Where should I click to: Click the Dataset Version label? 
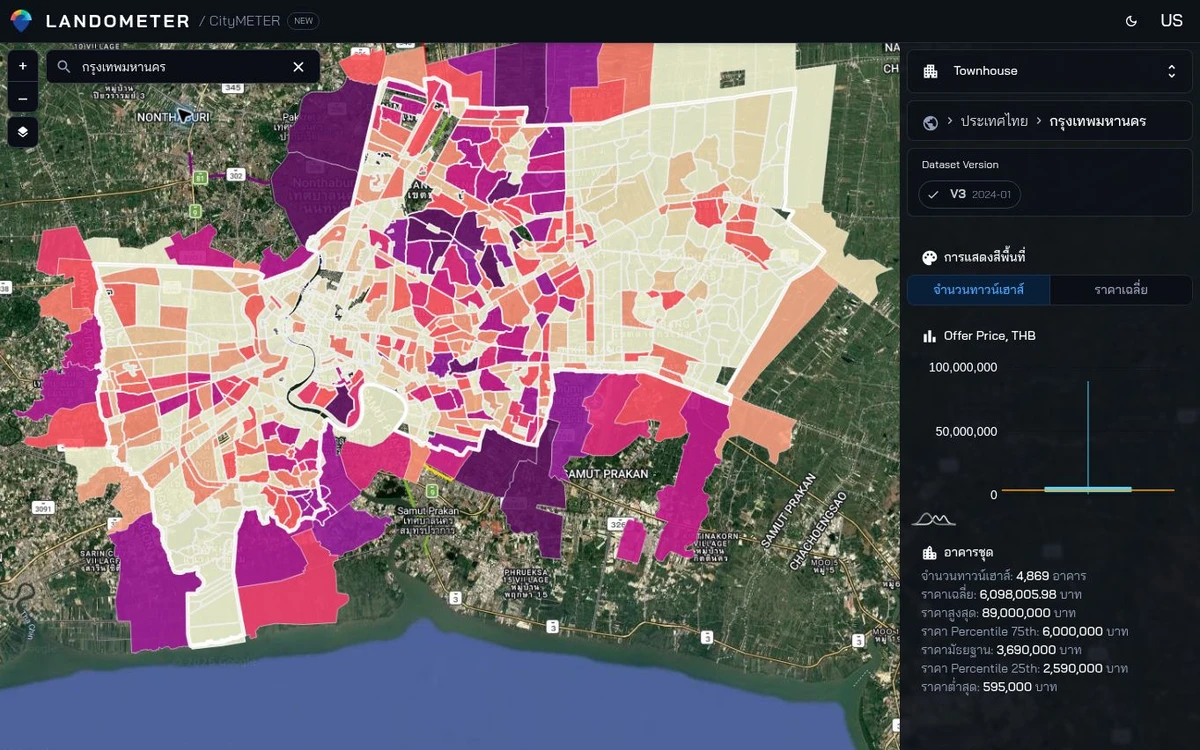(x=960, y=165)
